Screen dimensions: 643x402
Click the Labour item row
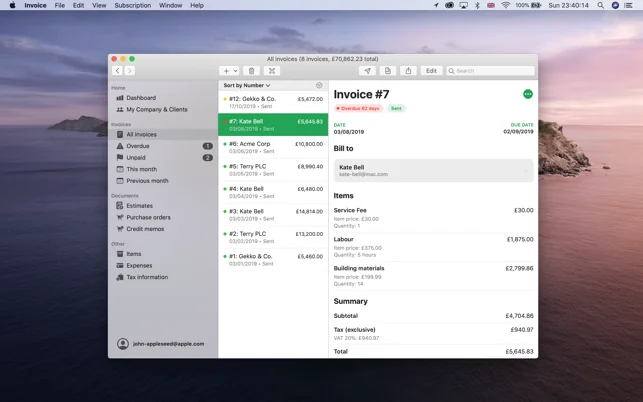433,247
